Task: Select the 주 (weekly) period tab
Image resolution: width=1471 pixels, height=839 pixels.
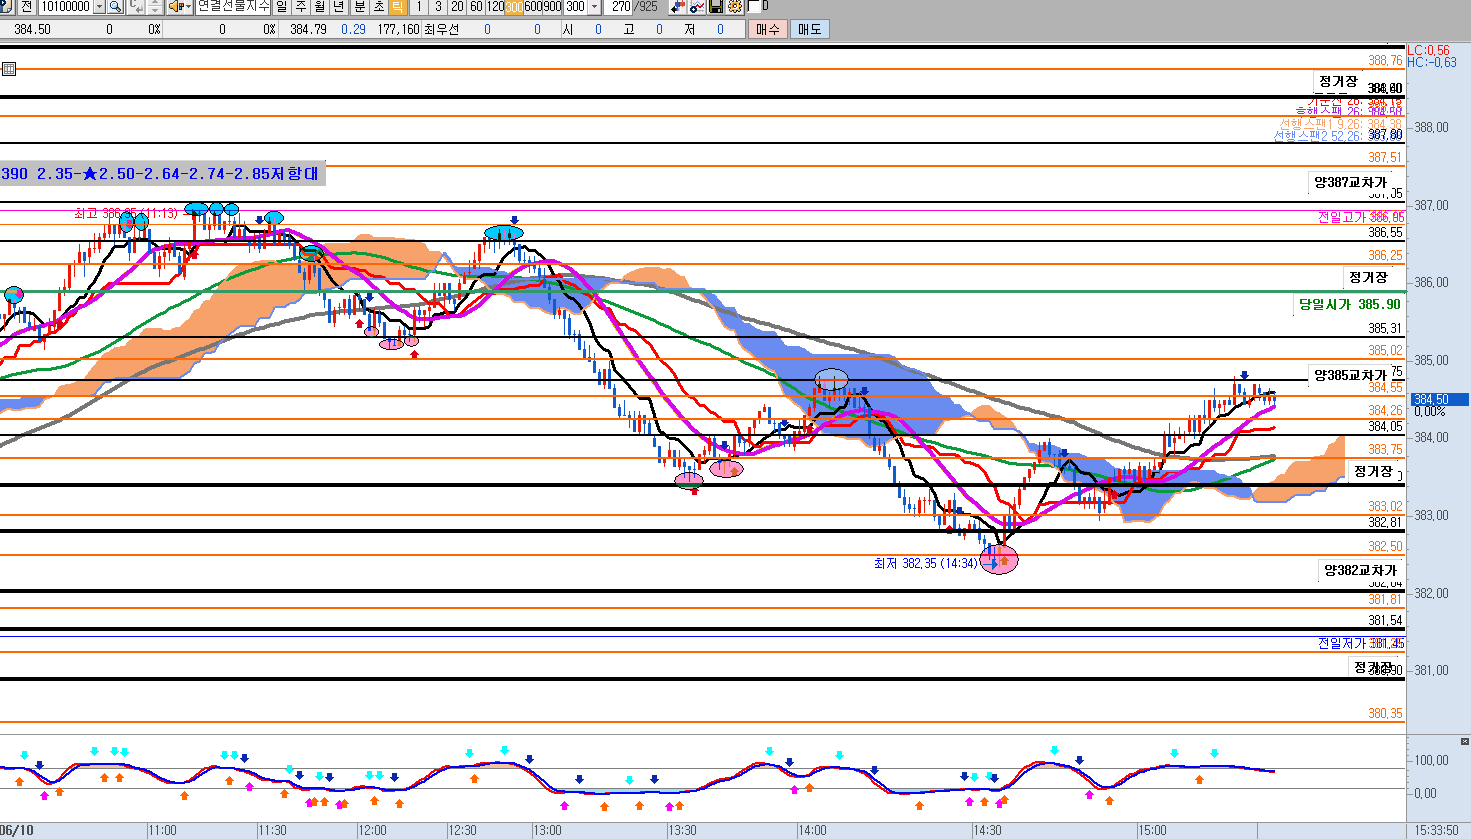Action: (x=301, y=6)
